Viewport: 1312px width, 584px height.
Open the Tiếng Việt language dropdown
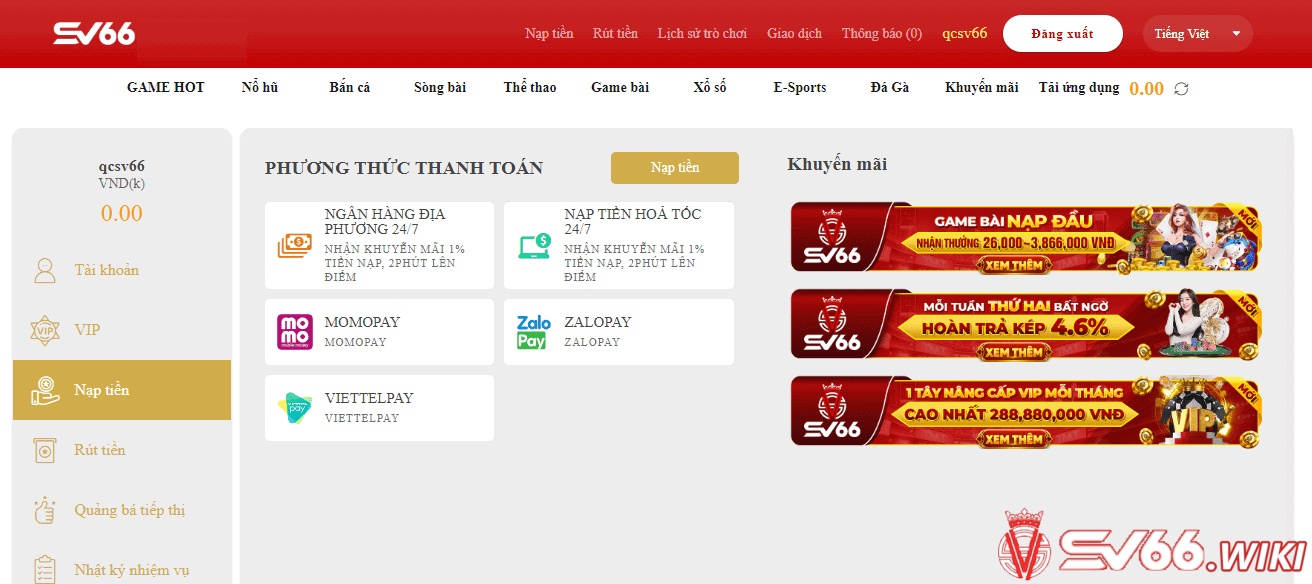[1197, 34]
